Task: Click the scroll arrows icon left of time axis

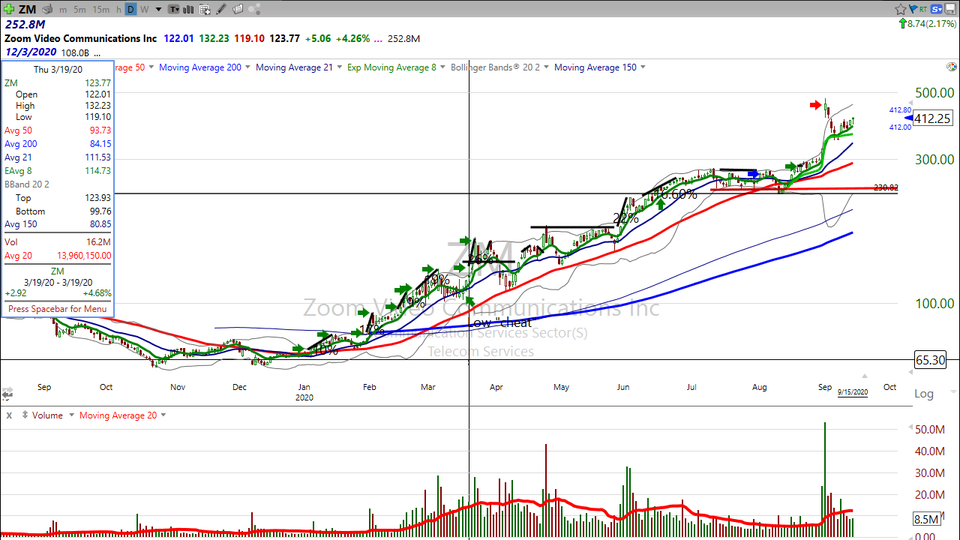Action: [x=7, y=392]
